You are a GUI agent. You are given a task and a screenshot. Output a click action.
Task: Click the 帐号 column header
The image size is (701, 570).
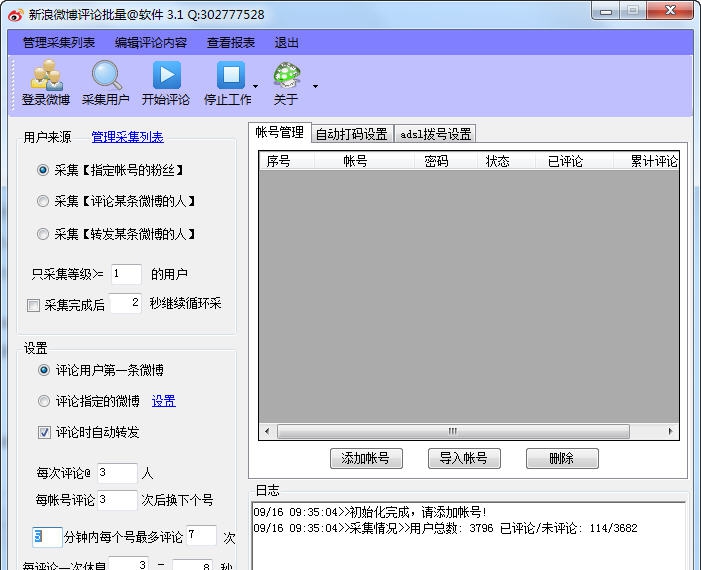tap(364, 161)
